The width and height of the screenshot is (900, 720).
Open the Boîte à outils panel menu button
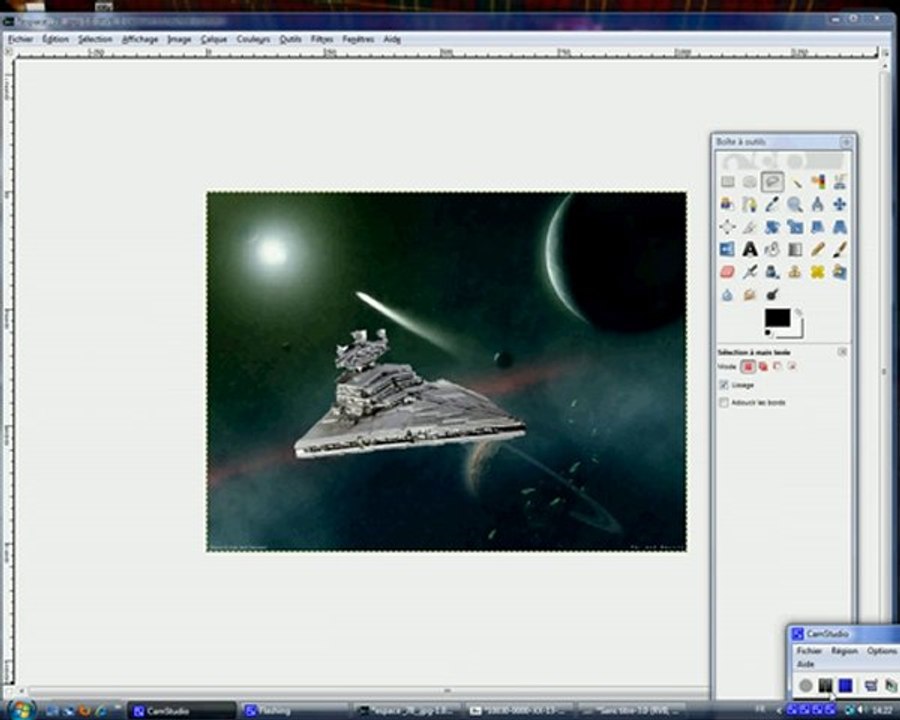tap(846, 142)
